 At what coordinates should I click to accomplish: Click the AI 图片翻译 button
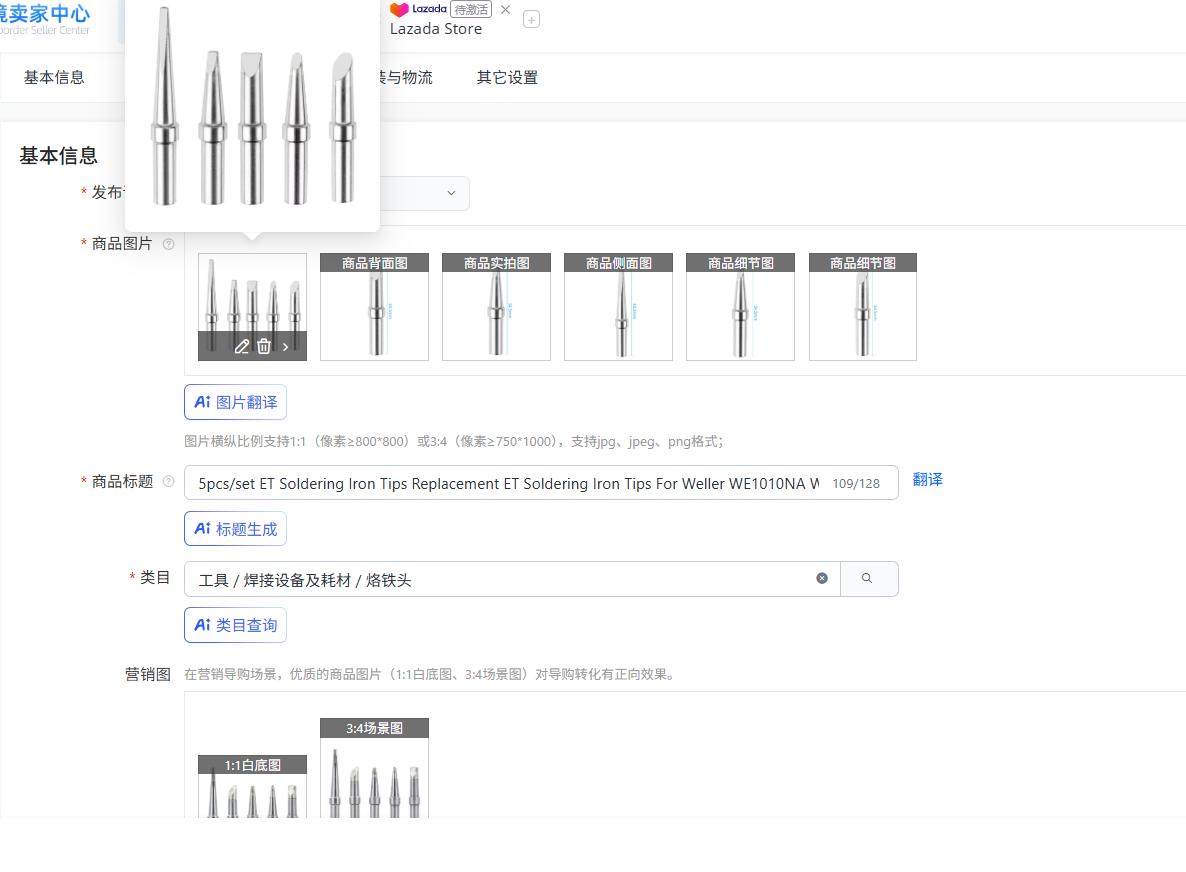click(x=235, y=402)
